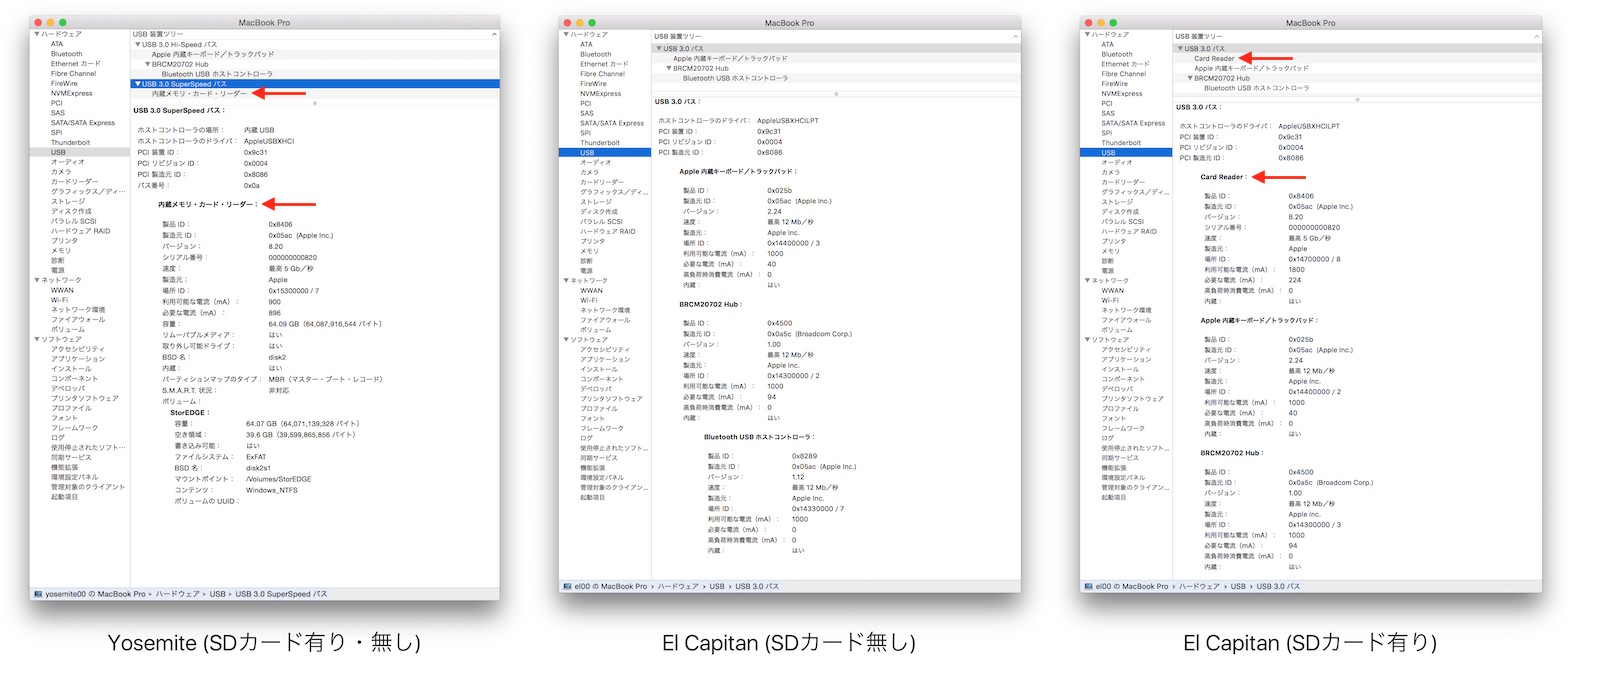Collapse USB 3.0 バス in SDカード無し window
The height and width of the screenshot is (677, 1600).
click(x=659, y=48)
